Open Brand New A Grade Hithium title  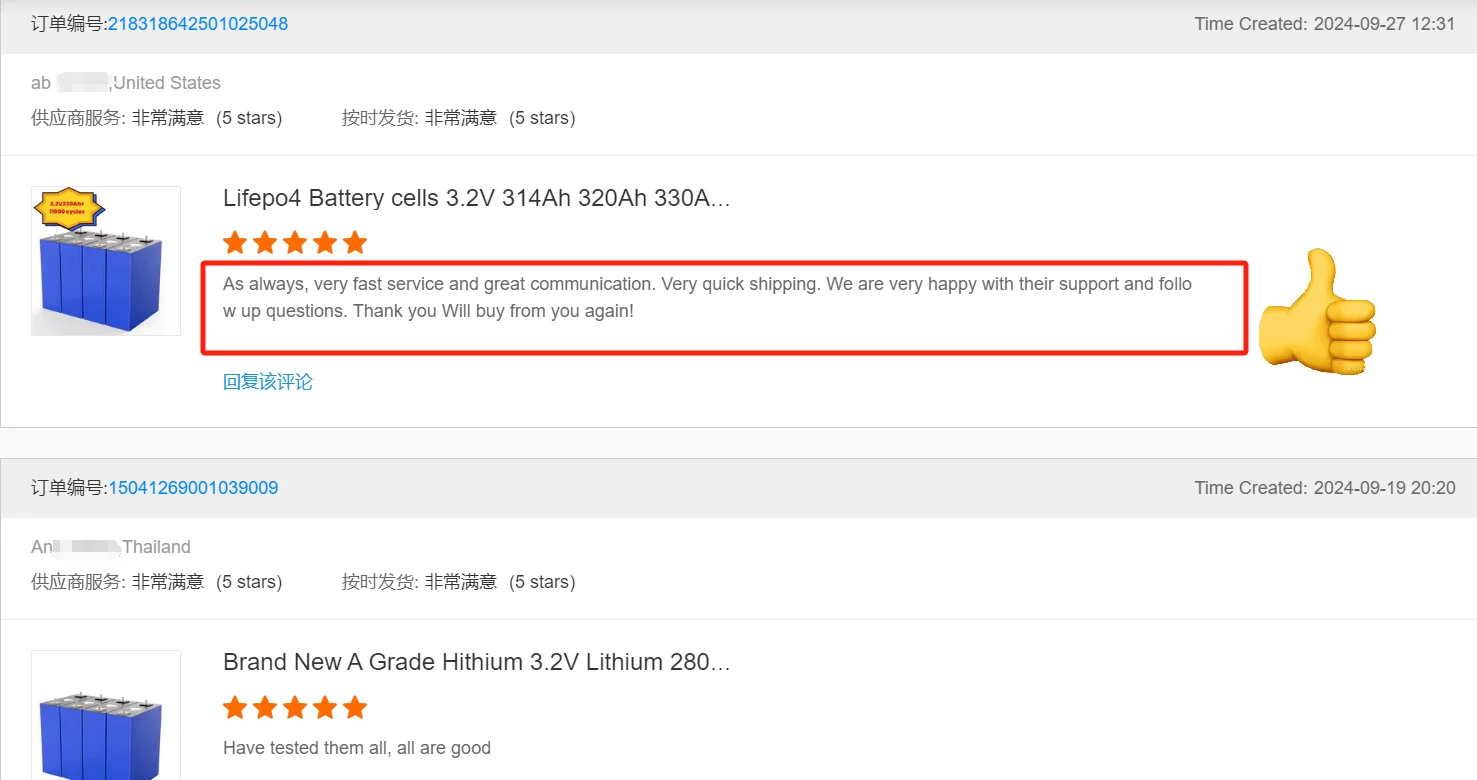pyautogui.click(x=477, y=662)
